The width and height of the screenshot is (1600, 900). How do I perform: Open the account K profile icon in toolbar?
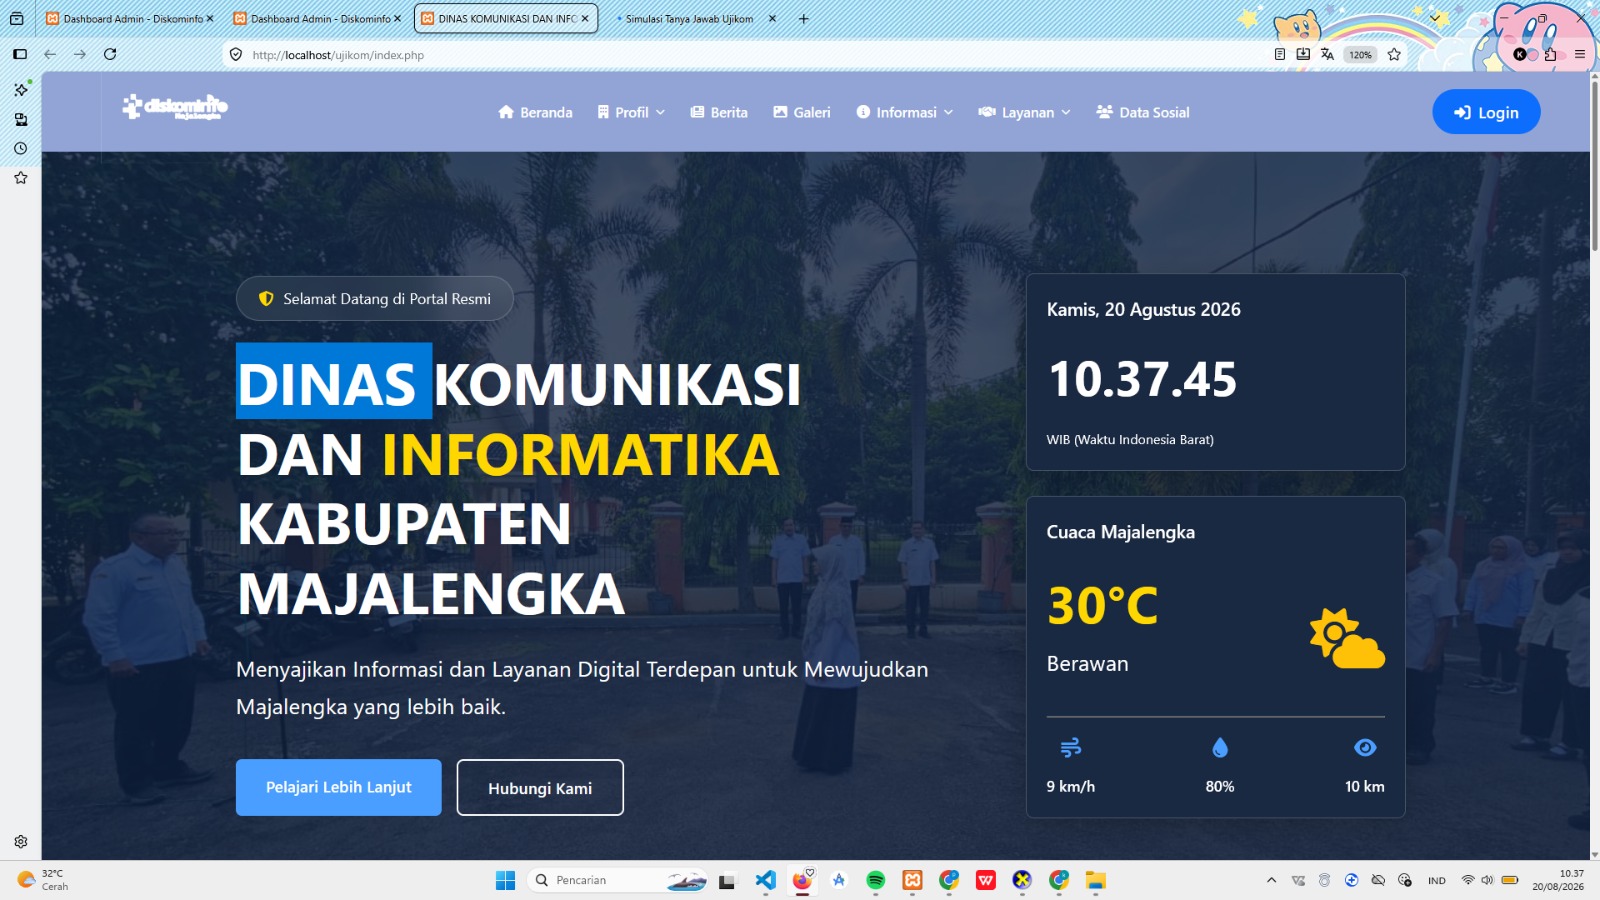pyautogui.click(x=1520, y=55)
